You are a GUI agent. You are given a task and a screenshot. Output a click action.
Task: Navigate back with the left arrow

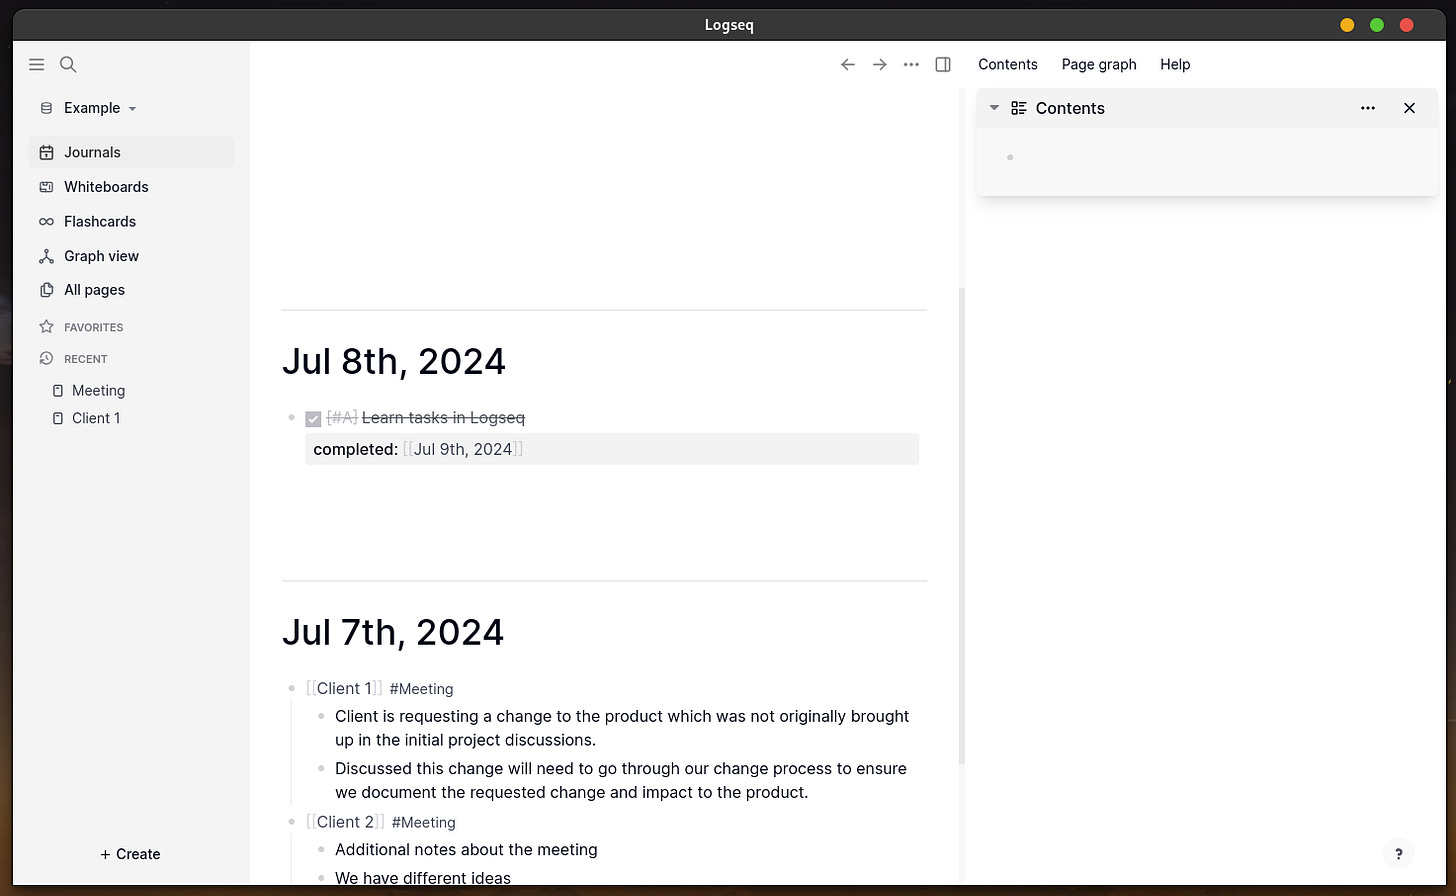pyautogui.click(x=847, y=64)
